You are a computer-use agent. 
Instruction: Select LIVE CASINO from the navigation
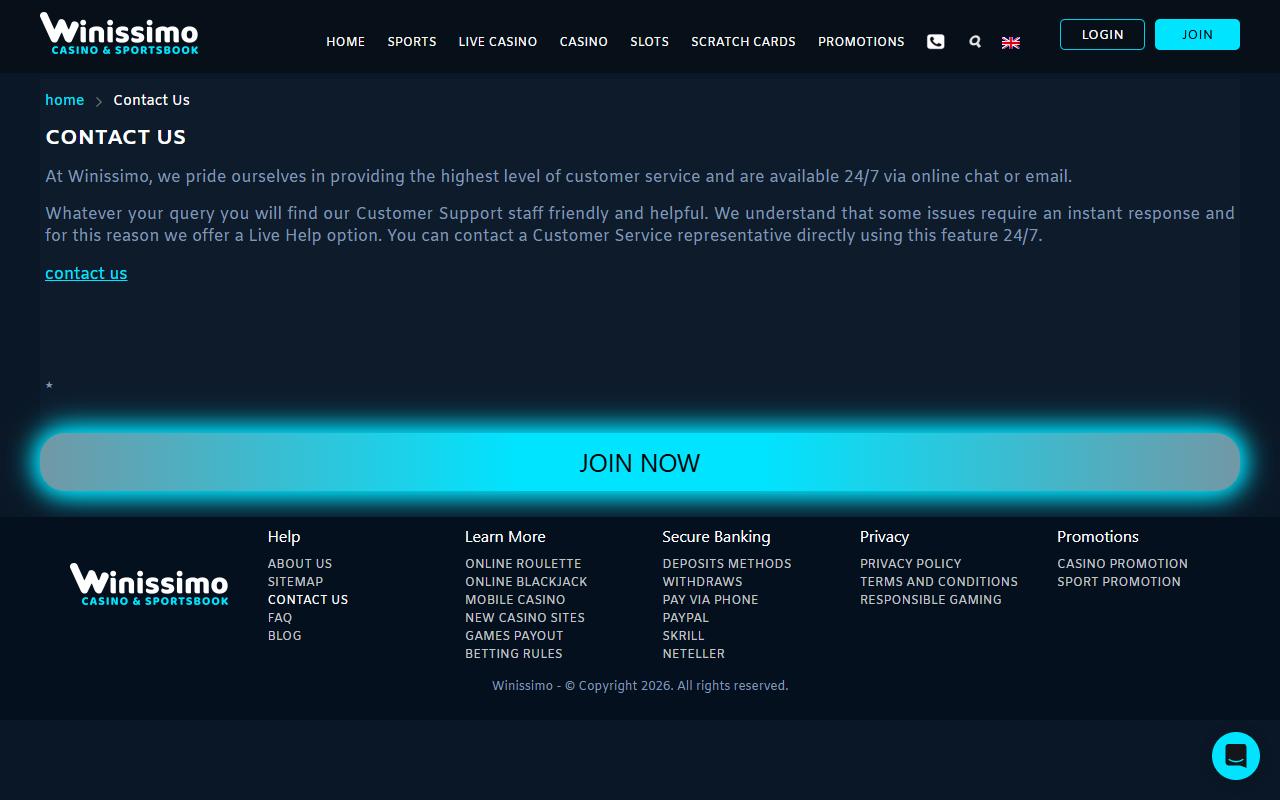[x=497, y=41]
